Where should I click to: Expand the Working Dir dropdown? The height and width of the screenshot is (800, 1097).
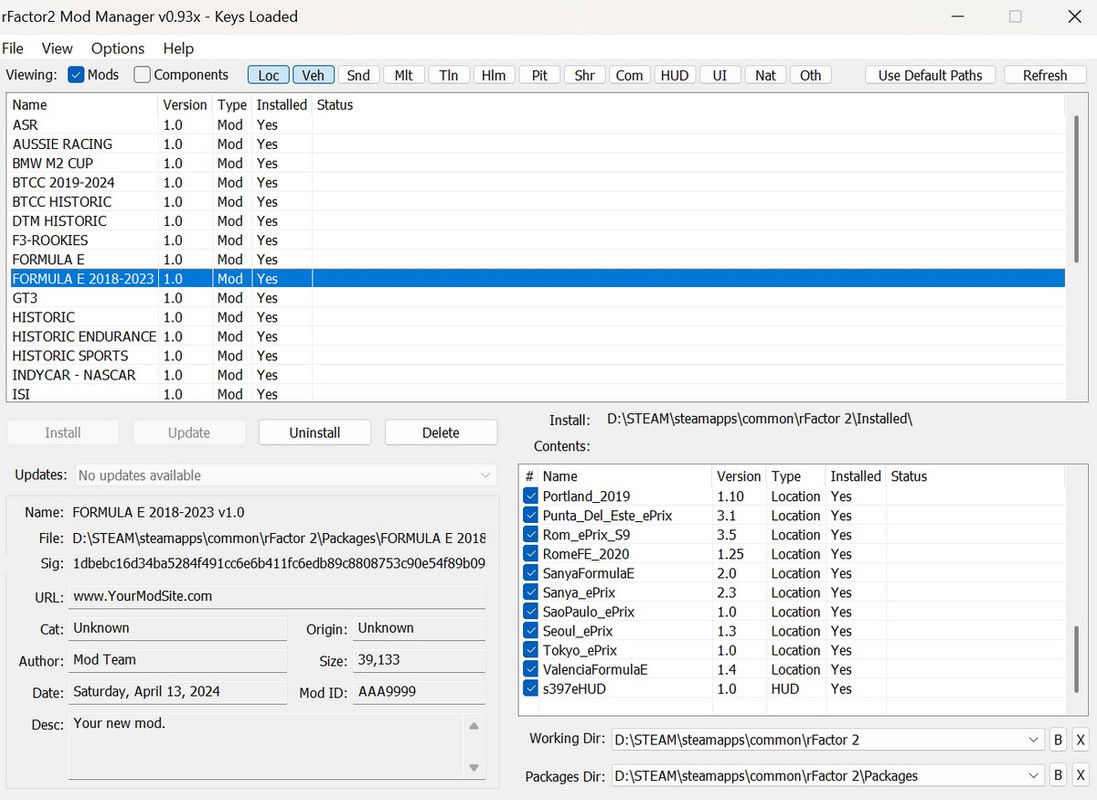pyautogui.click(x=1033, y=740)
